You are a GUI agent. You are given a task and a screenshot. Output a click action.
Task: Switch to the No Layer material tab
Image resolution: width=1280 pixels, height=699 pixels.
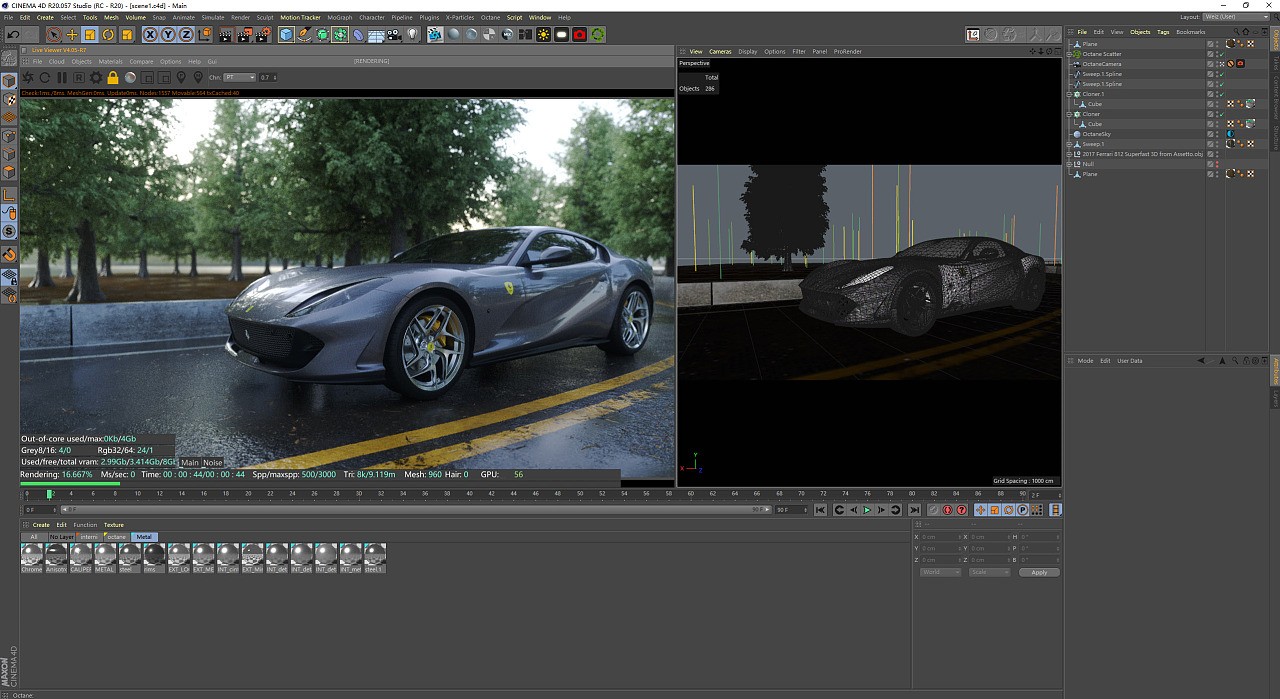click(x=62, y=537)
